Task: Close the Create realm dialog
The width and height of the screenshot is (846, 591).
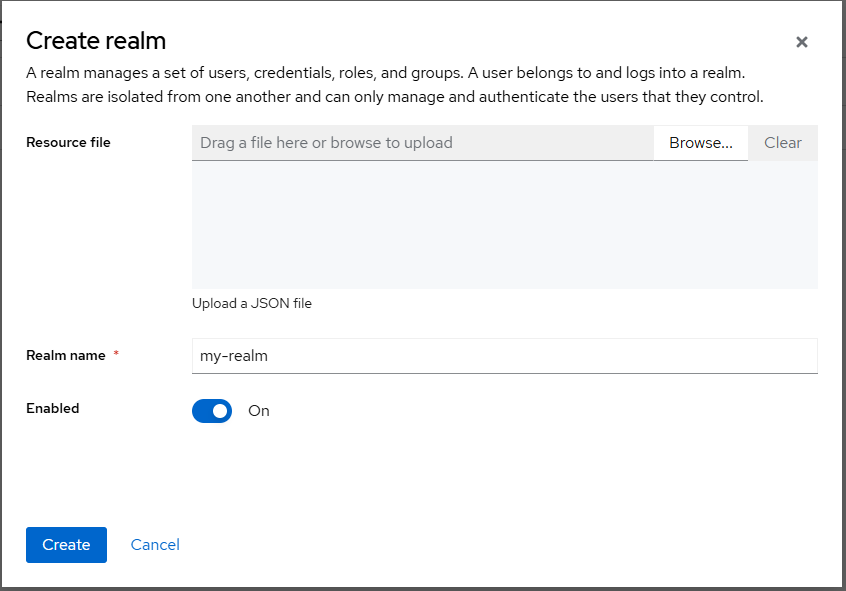Action: (801, 42)
